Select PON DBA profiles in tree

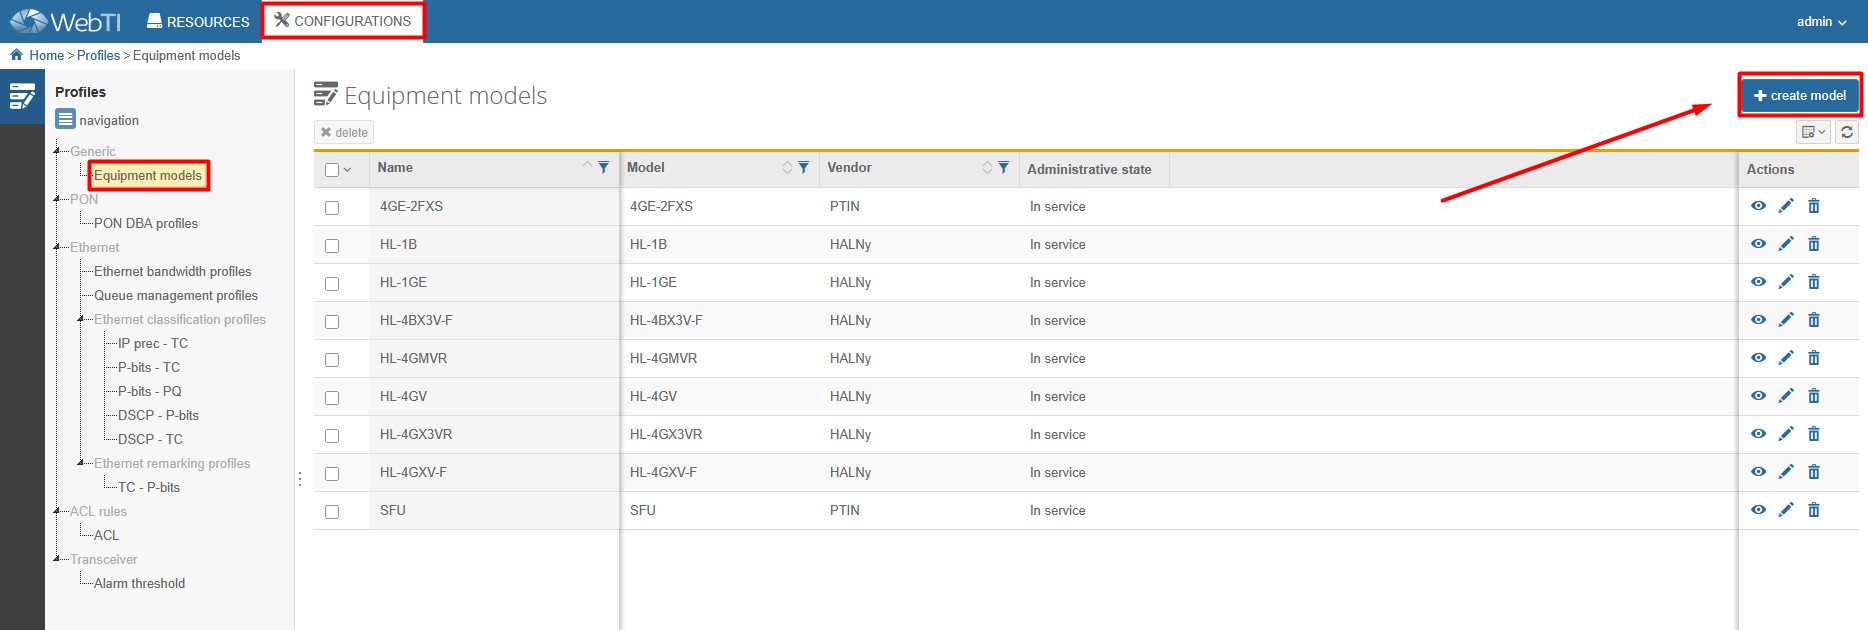click(146, 224)
